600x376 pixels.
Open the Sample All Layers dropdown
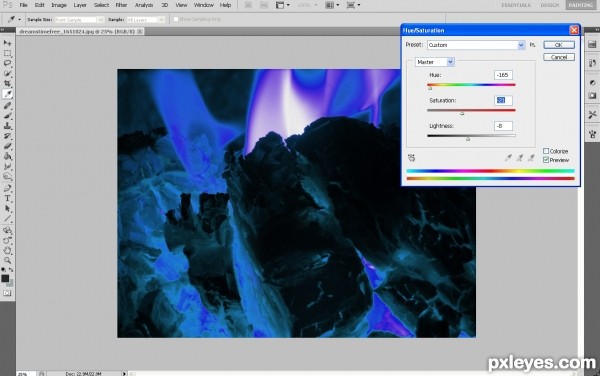[x=146, y=20]
